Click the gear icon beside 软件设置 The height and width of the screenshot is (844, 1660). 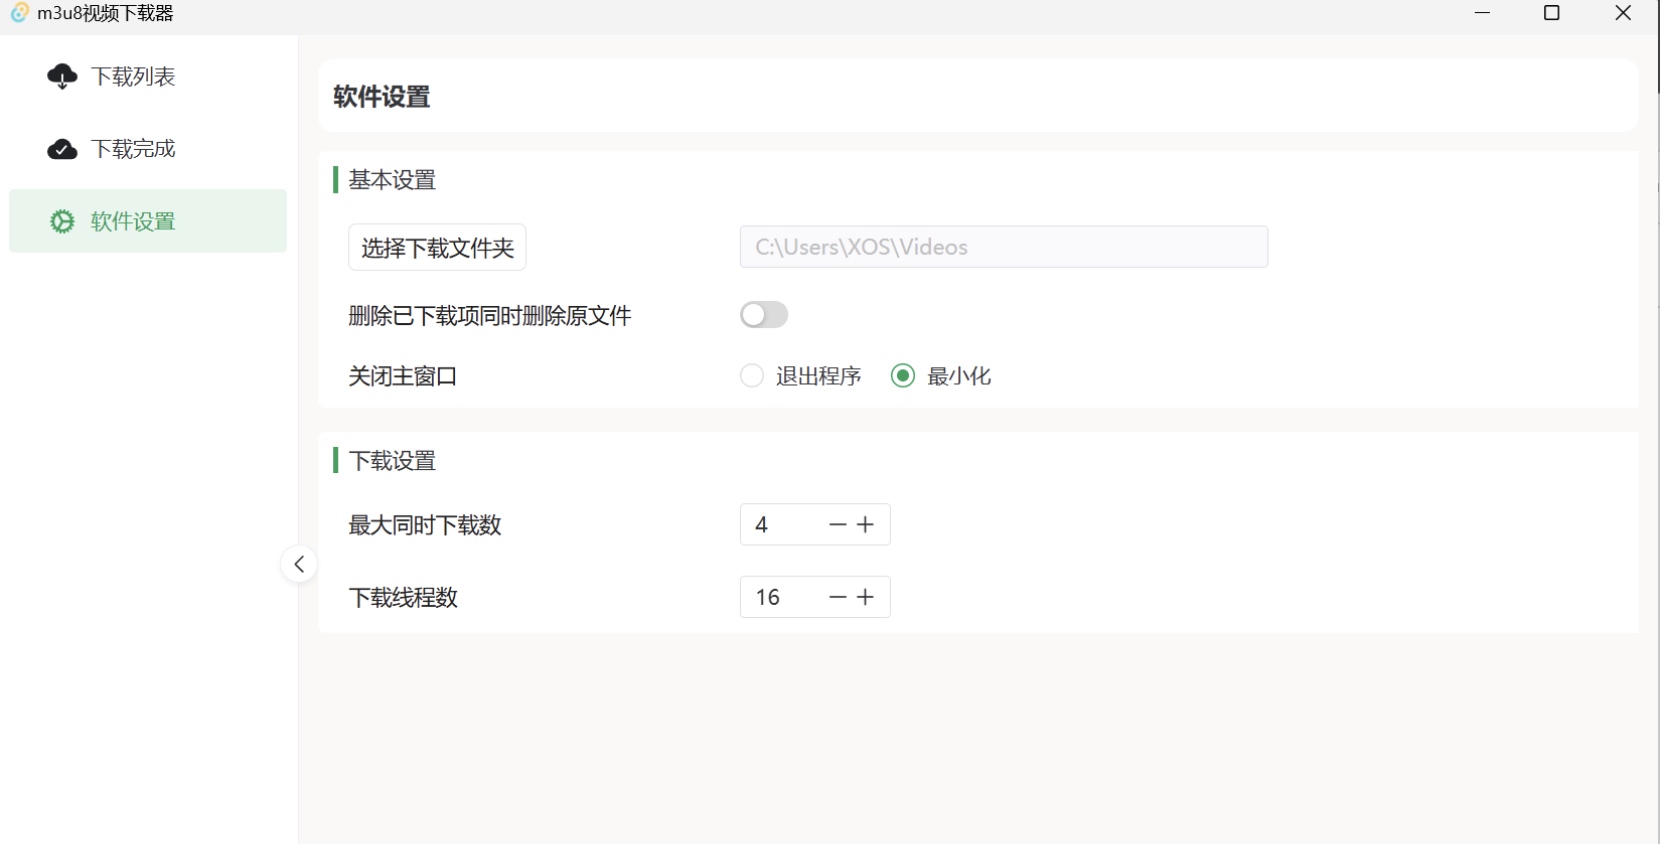pyautogui.click(x=62, y=221)
